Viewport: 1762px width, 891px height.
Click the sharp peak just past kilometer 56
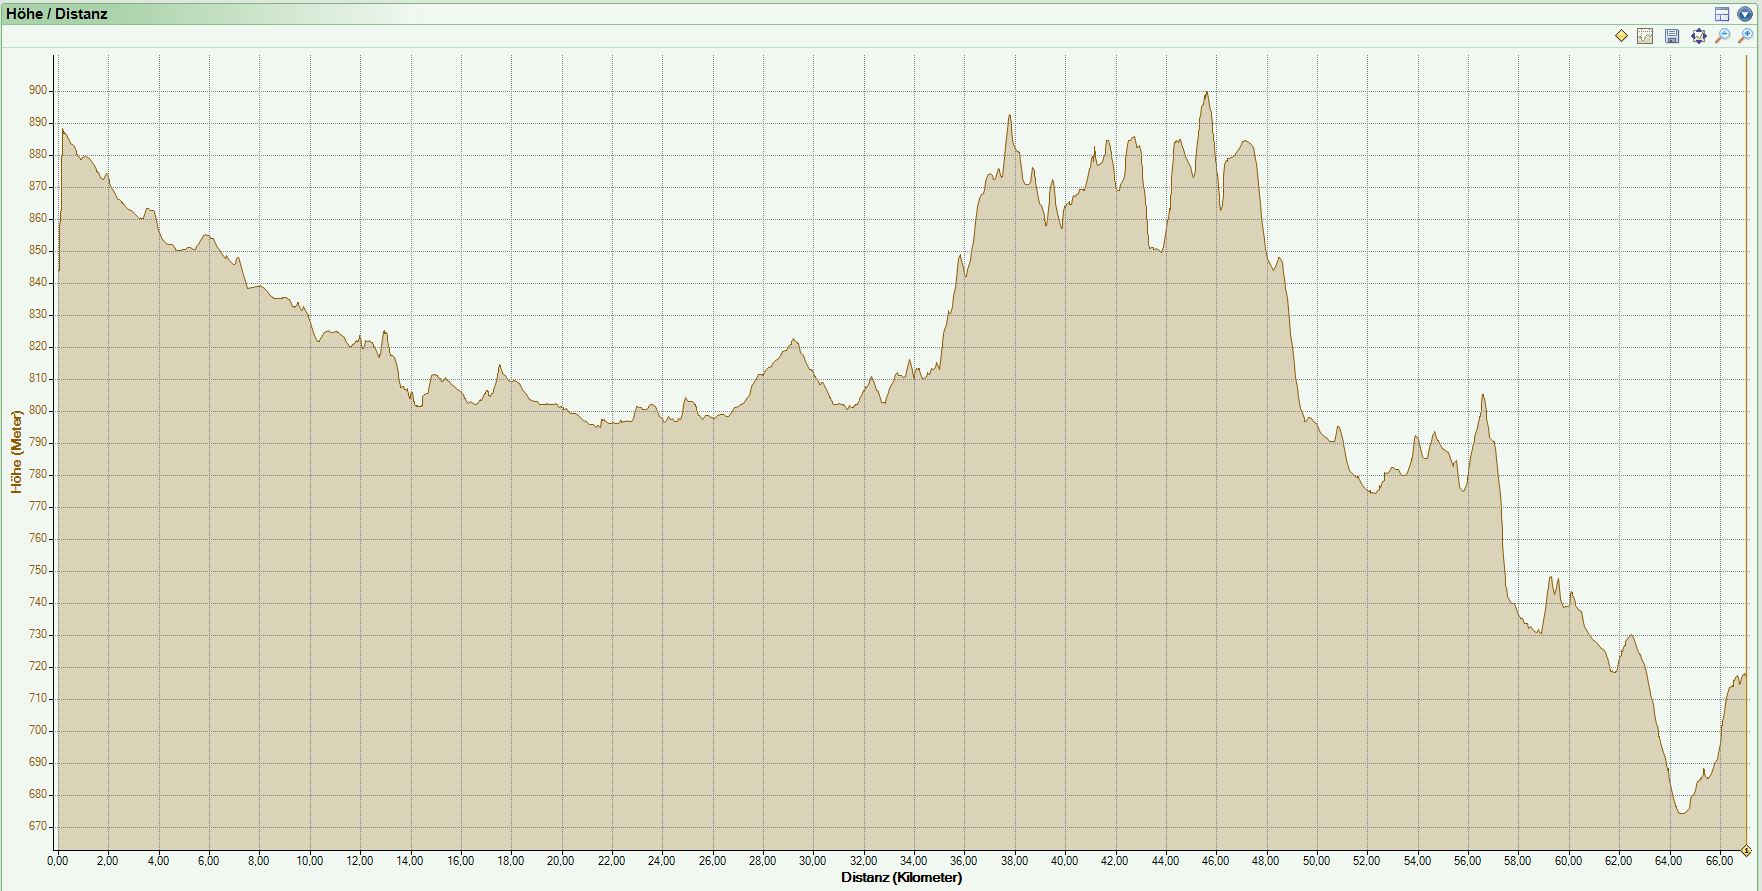[1483, 396]
